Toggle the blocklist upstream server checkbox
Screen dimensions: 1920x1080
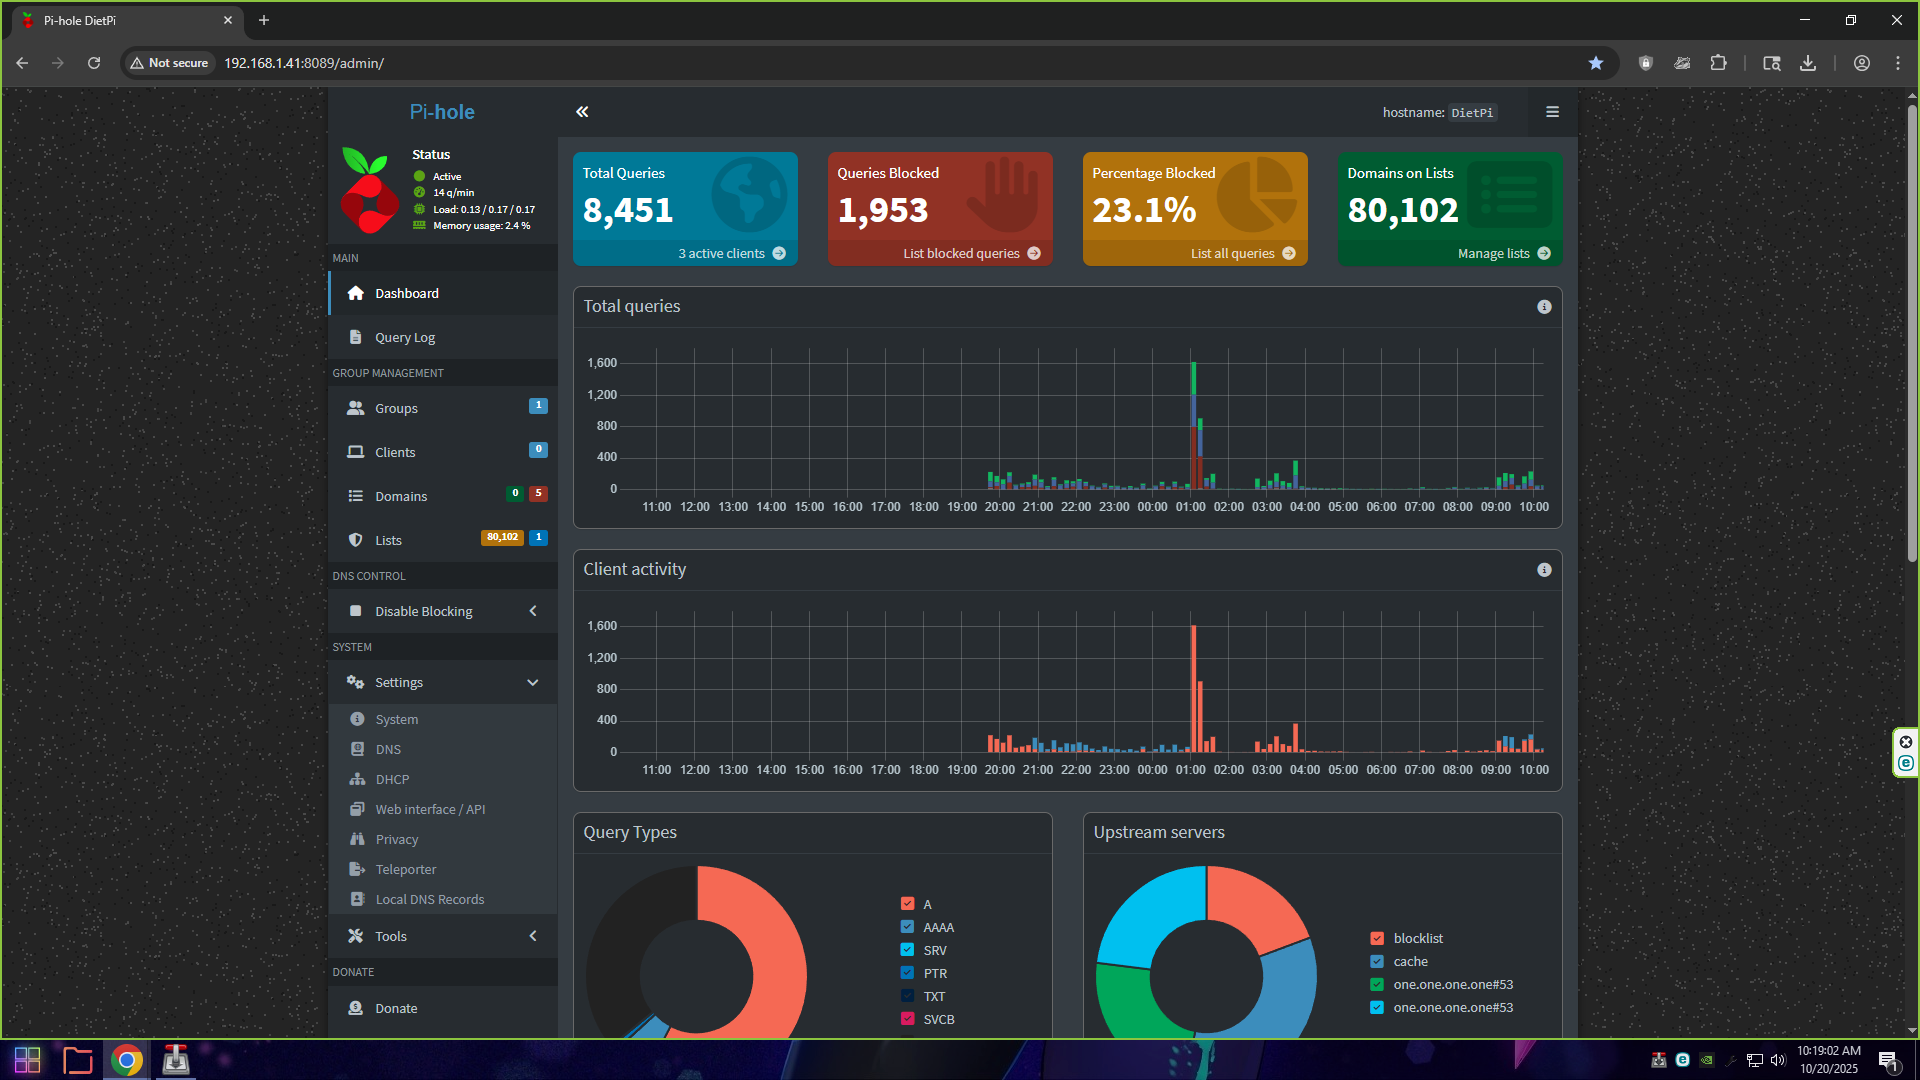(x=1377, y=938)
